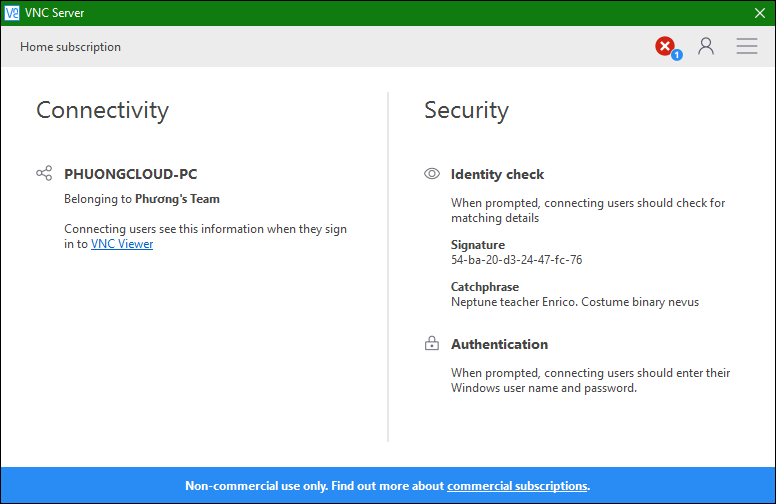776x504 pixels.
Task: Click the red error status icon
Action: (x=664, y=46)
